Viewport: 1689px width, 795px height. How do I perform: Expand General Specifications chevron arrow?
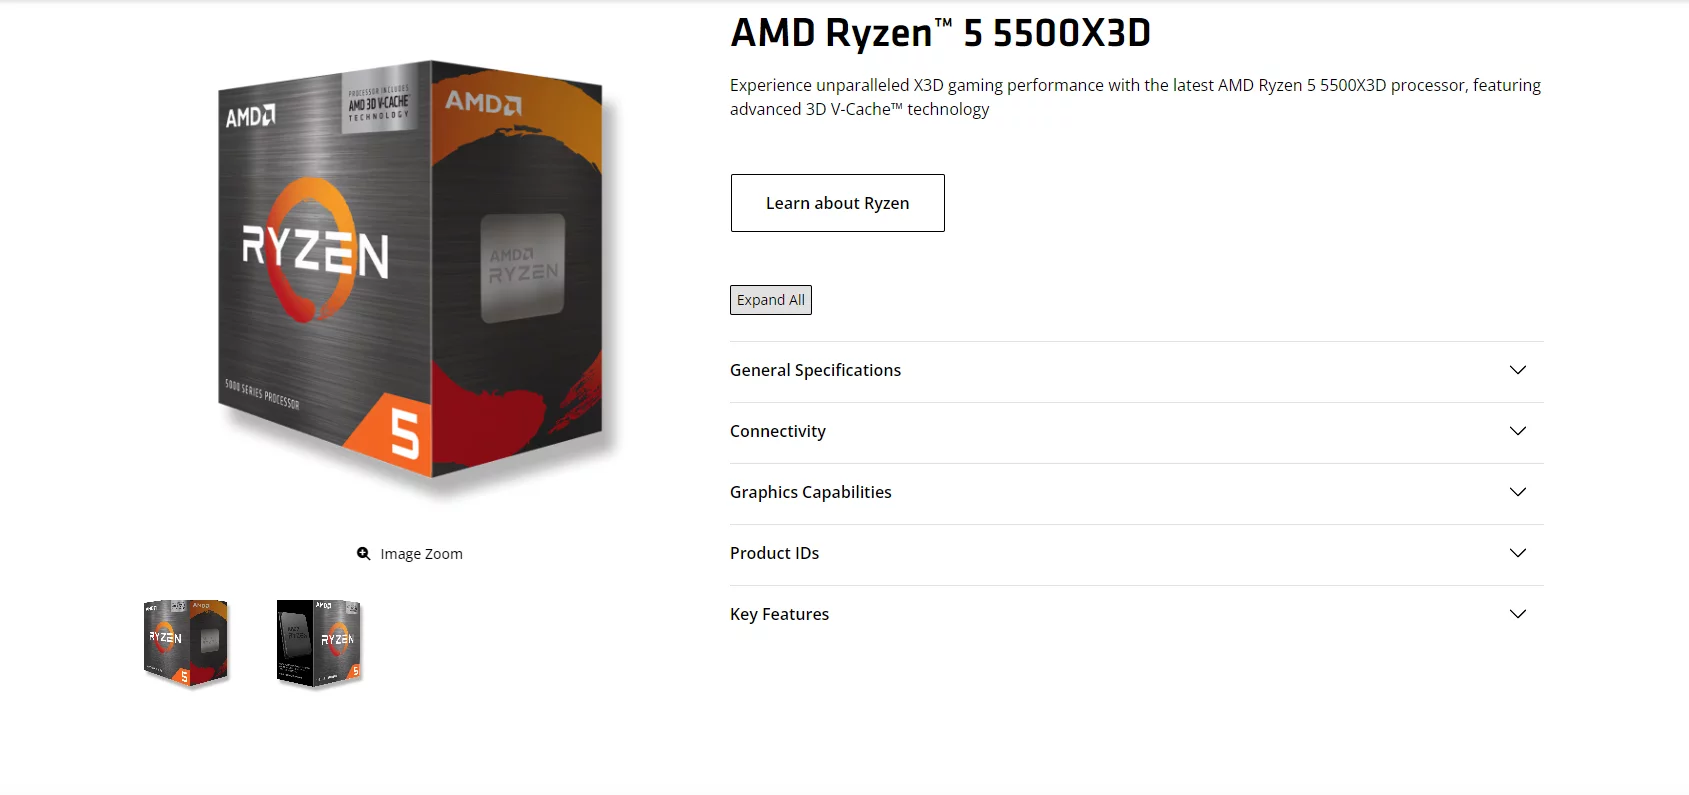(1517, 370)
